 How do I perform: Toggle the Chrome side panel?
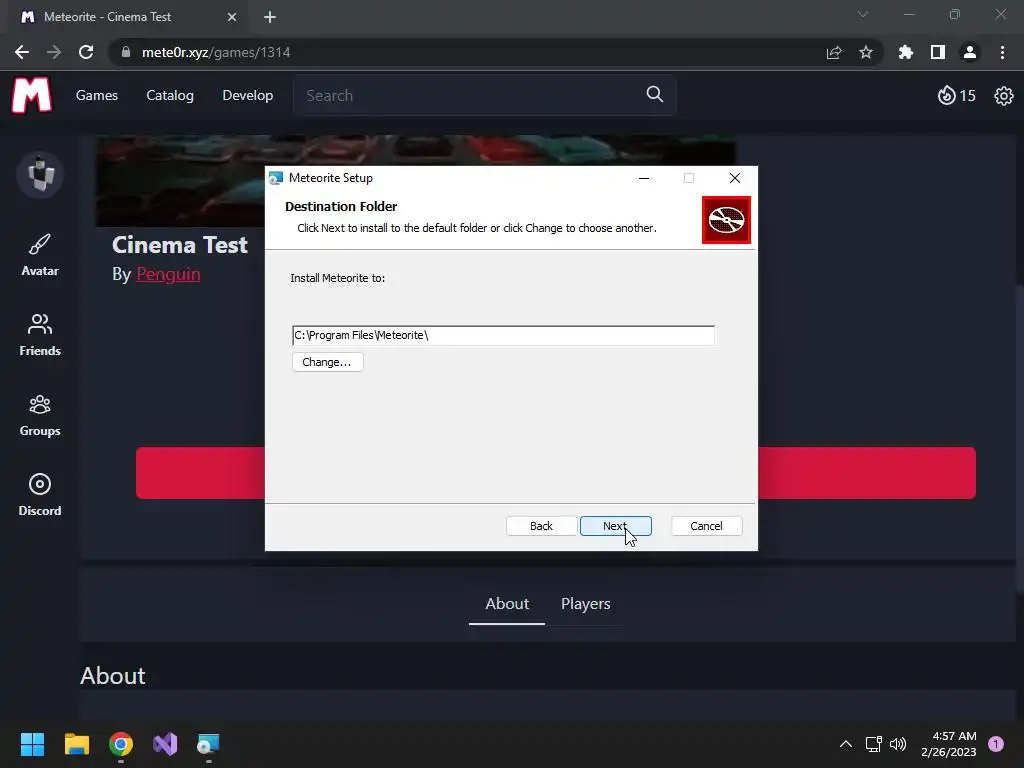pyautogui.click(x=938, y=52)
